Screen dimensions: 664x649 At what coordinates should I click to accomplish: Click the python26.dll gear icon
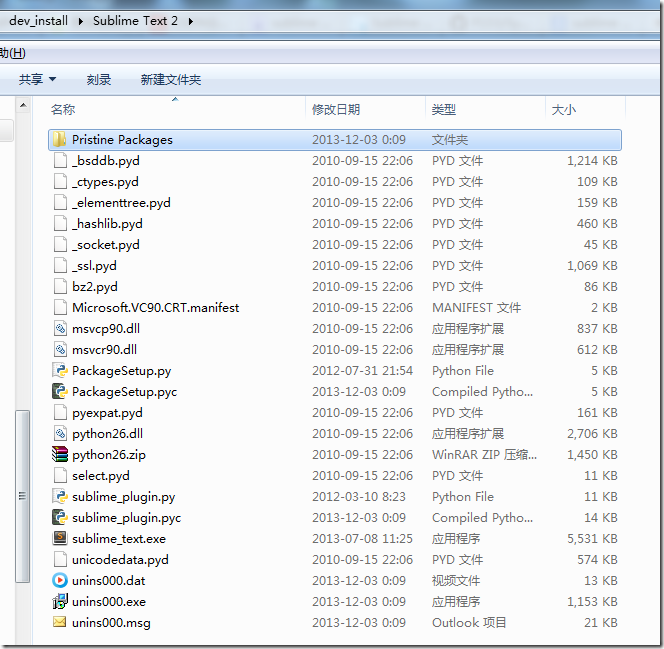pos(60,434)
